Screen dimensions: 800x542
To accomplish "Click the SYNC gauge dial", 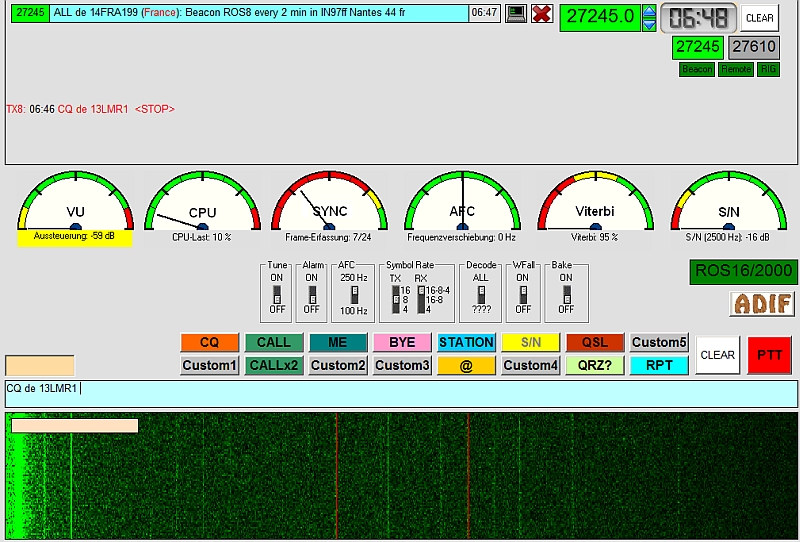I will tap(329, 203).
